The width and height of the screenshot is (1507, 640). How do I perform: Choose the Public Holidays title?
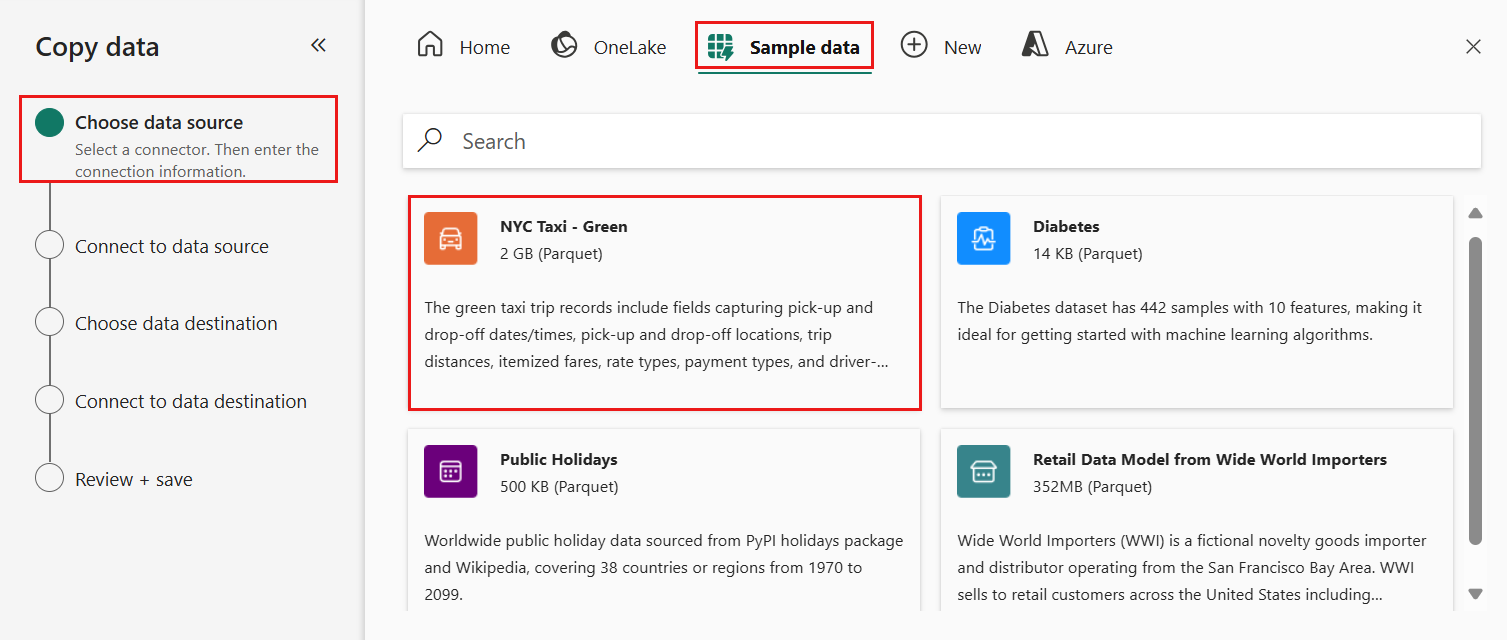tap(559, 460)
